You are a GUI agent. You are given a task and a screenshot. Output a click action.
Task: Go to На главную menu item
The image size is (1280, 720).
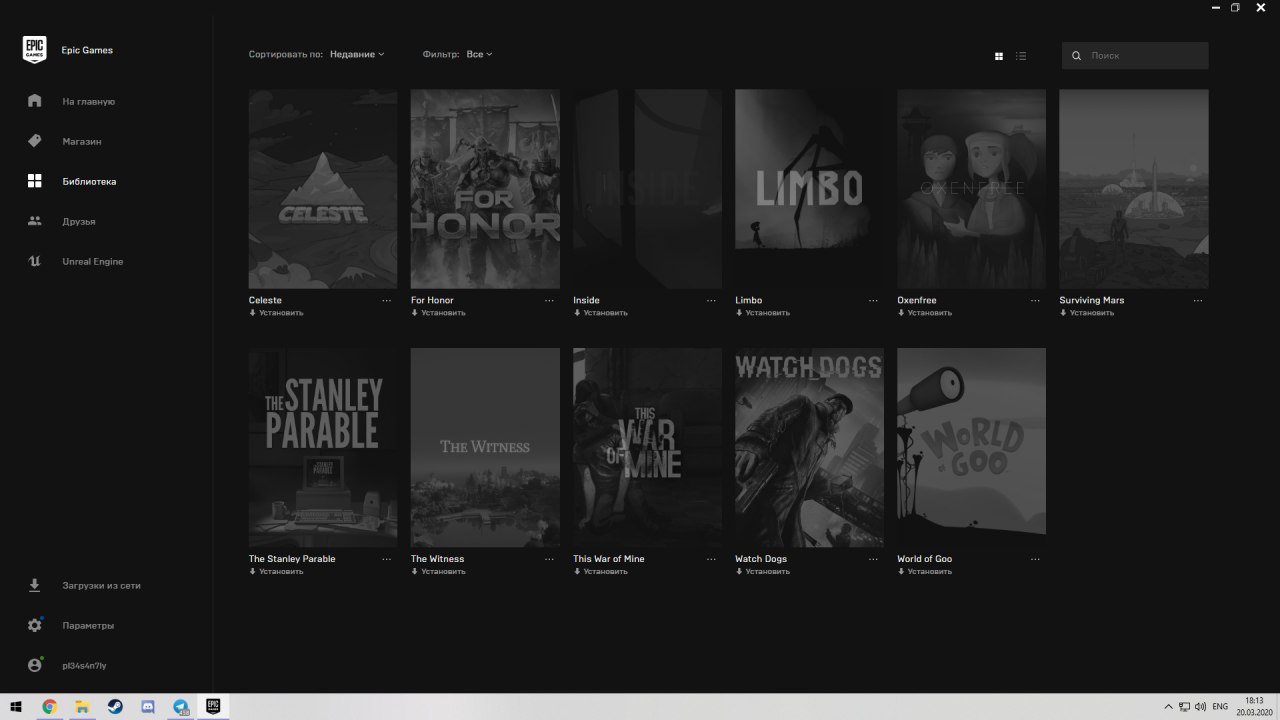[x=89, y=102]
